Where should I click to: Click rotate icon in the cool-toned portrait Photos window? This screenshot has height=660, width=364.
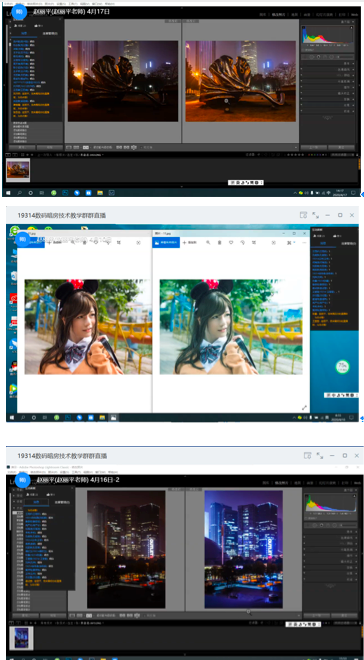click(242, 243)
